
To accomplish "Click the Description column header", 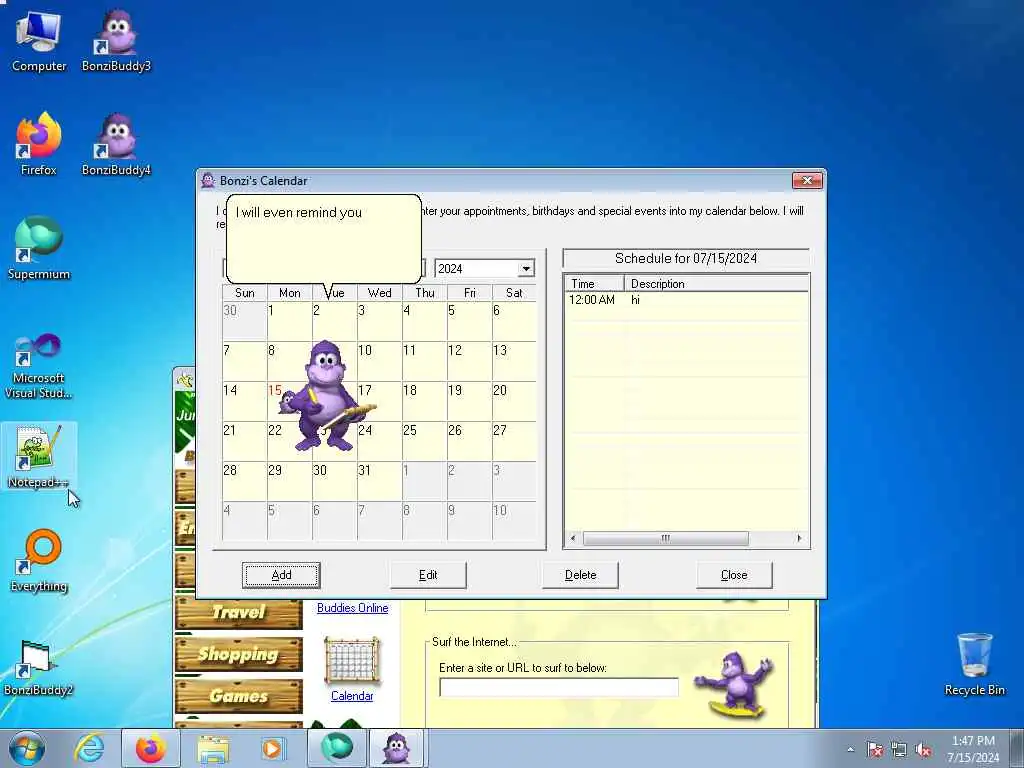I will tap(716, 284).
